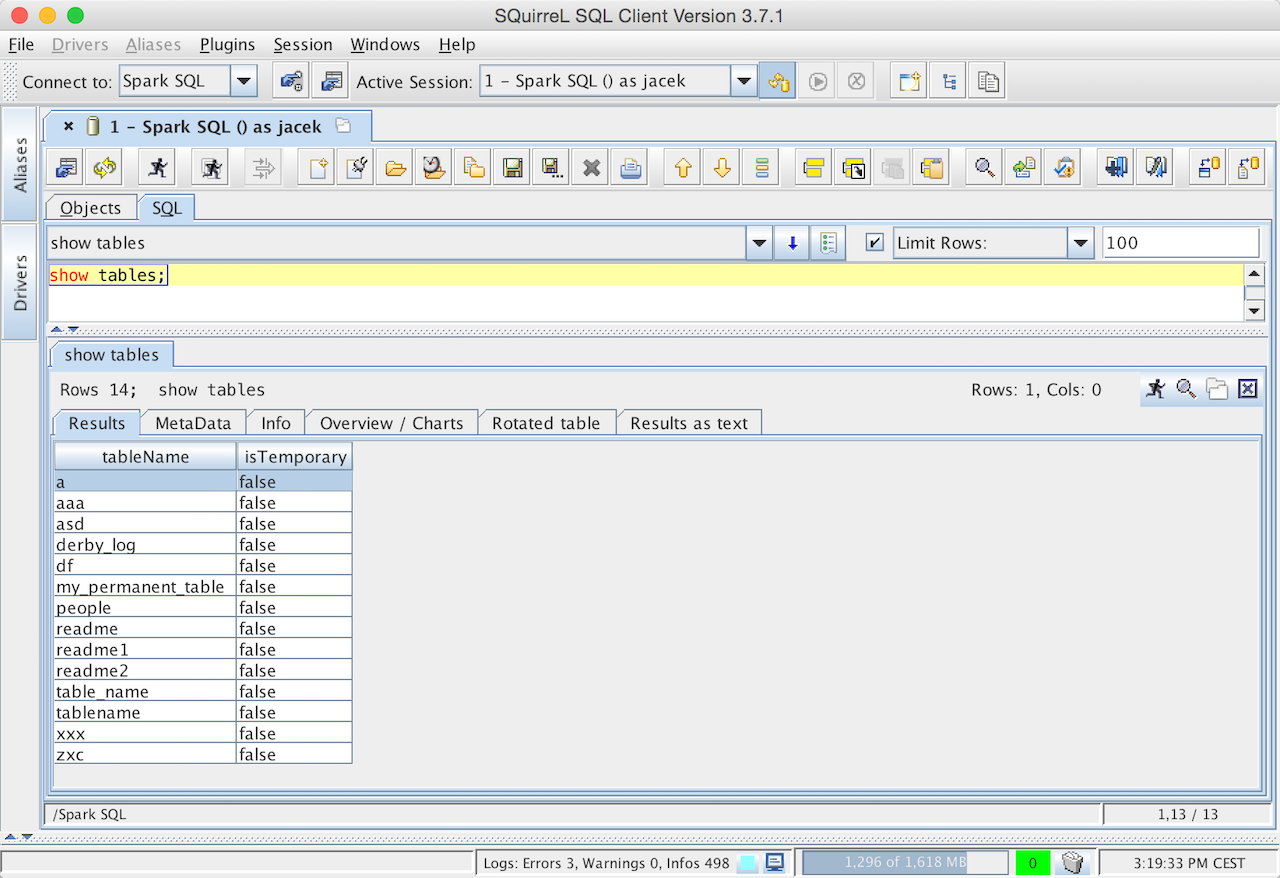The width and height of the screenshot is (1280, 878).
Task: Click the yellow up arrow icon
Action: (x=683, y=168)
